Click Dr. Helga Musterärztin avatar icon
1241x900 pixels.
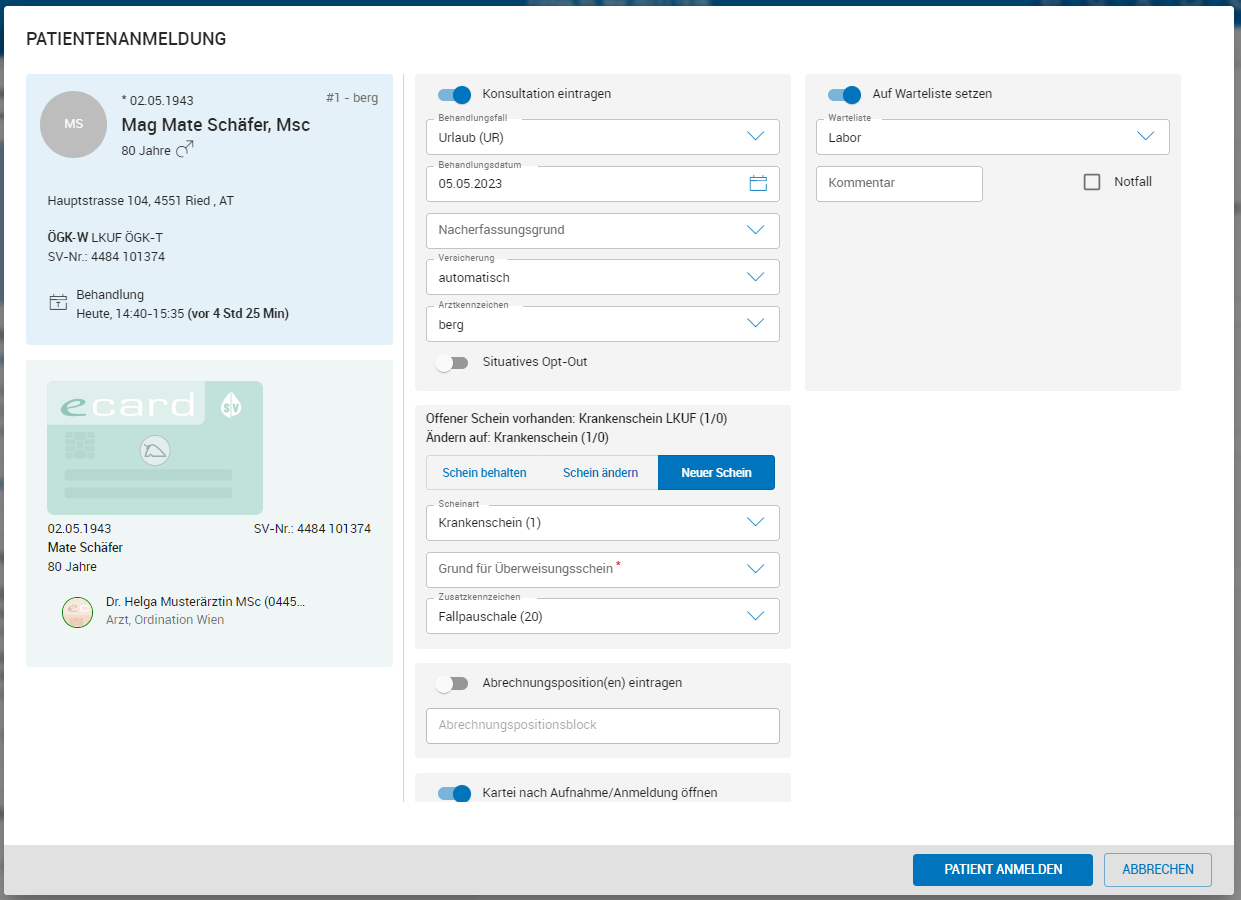pos(77,611)
